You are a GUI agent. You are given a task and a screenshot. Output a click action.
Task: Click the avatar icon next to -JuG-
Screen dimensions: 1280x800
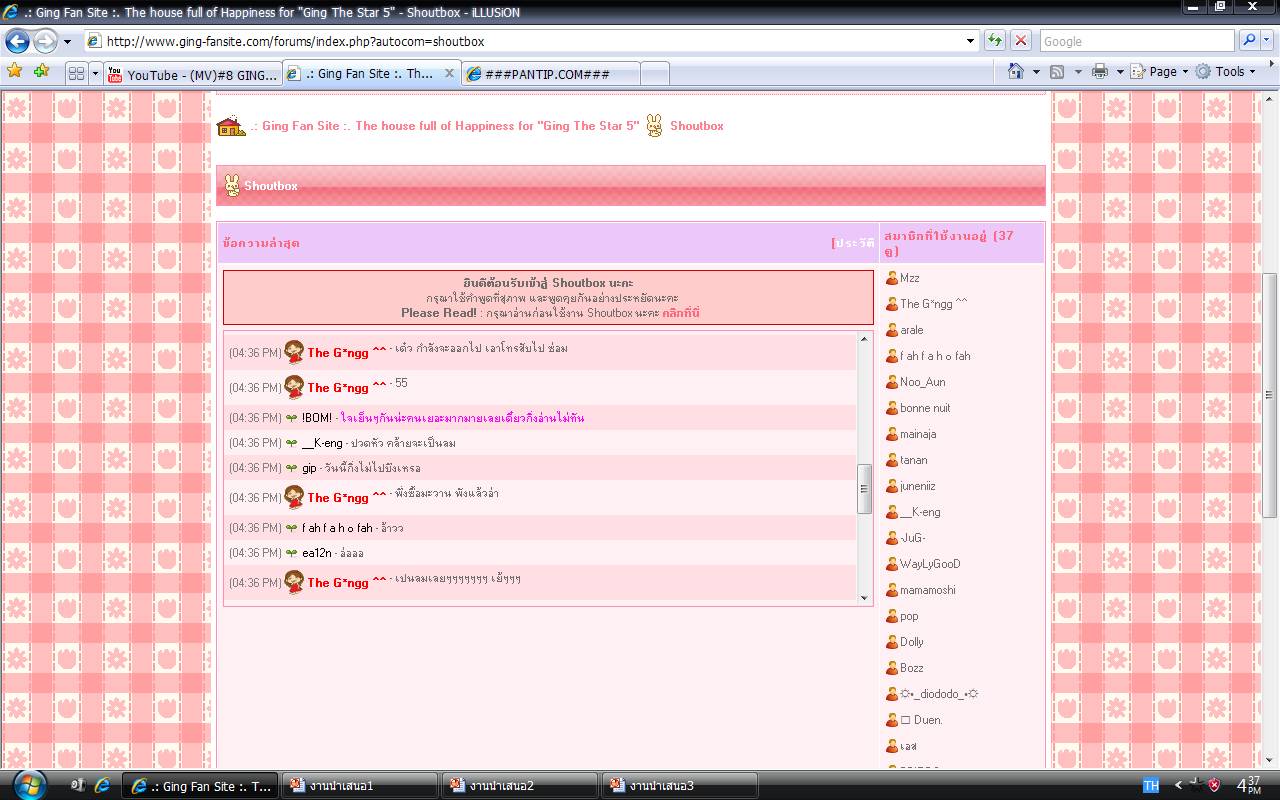[892, 538]
